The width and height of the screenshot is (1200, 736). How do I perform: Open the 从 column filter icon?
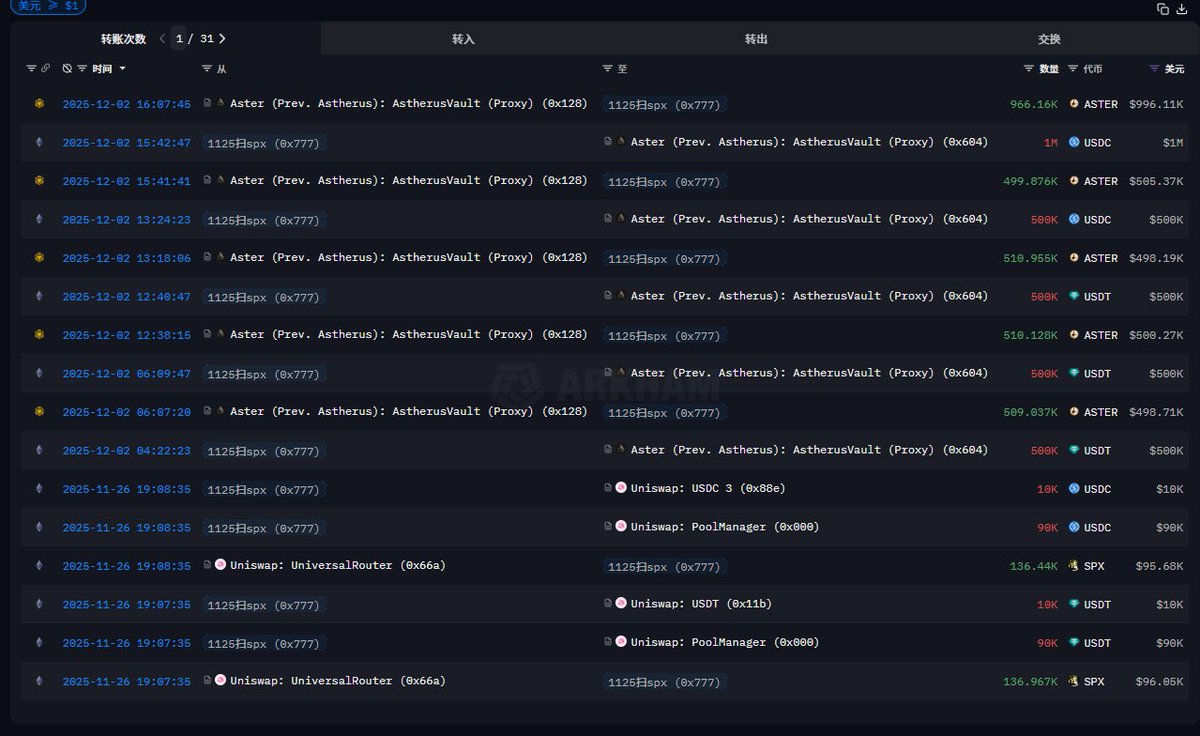[x=207, y=68]
